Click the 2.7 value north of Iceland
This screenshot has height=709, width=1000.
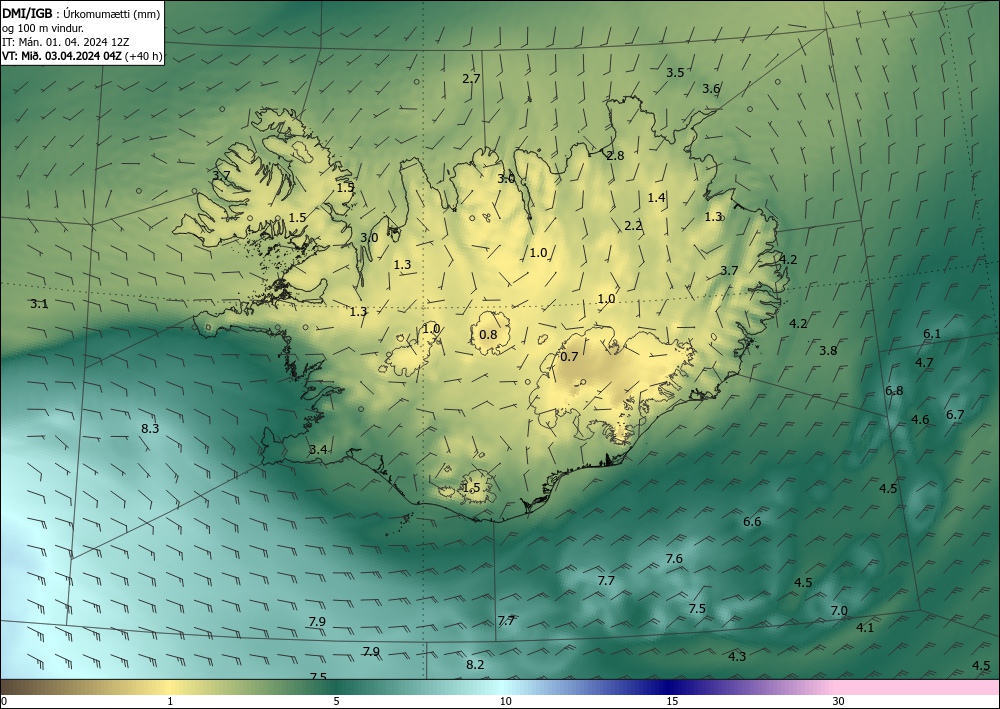pos(471,79)
